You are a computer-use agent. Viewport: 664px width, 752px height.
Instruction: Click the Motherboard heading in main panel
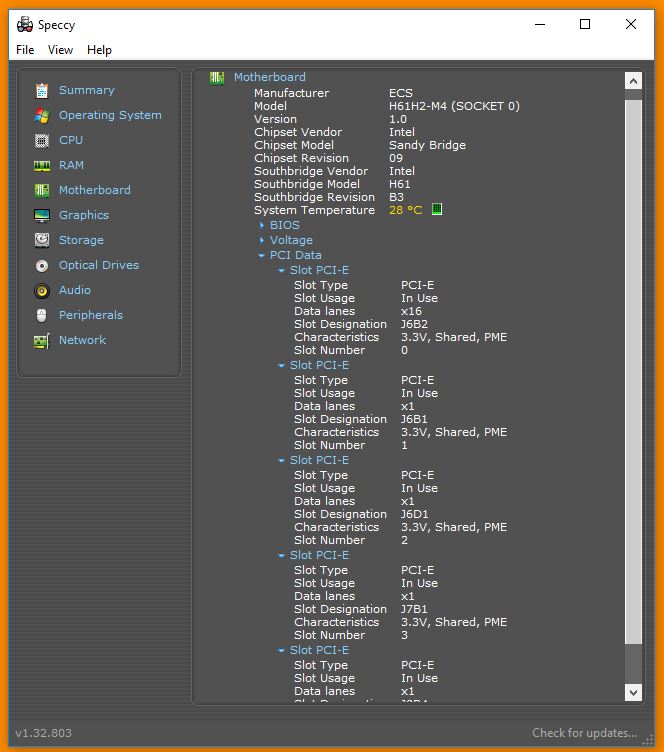click(x=269, y=77)
